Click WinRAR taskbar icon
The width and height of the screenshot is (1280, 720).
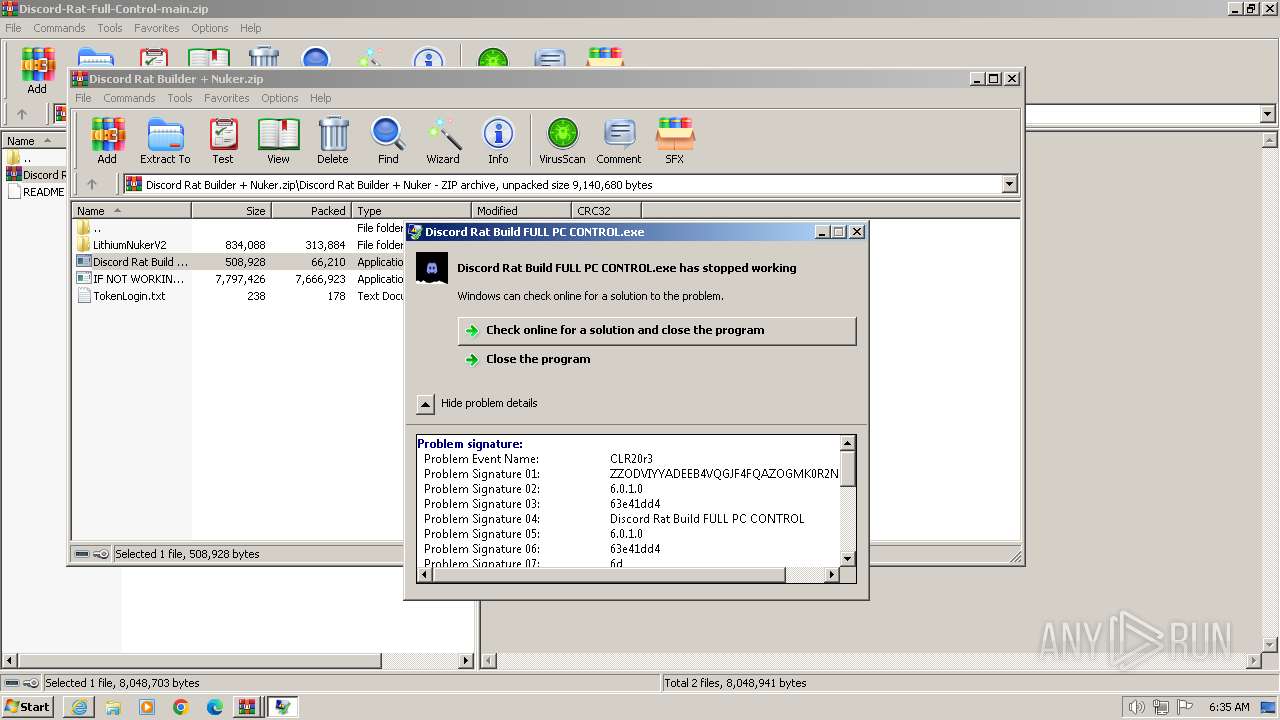click(x=246, y=707)
